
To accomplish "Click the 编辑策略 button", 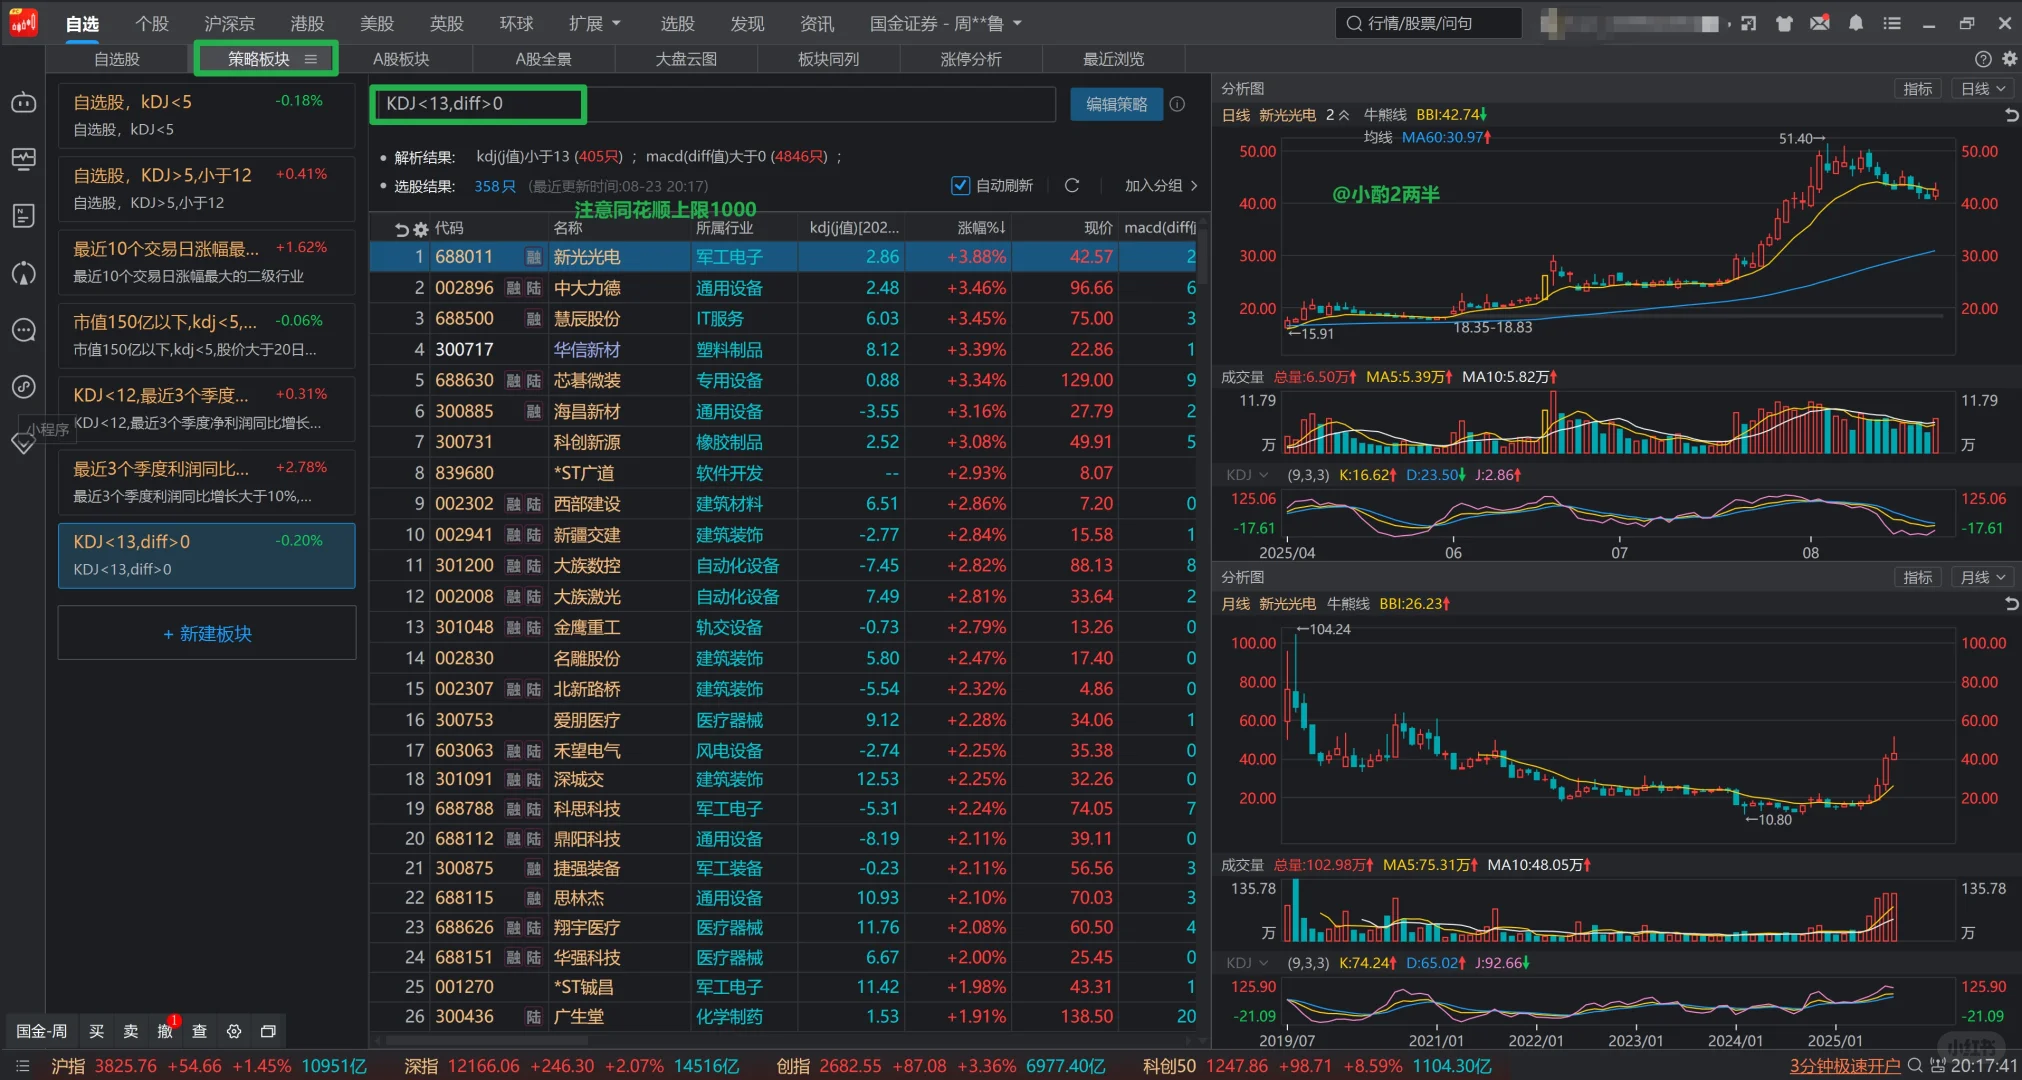I will (1116, 104).
